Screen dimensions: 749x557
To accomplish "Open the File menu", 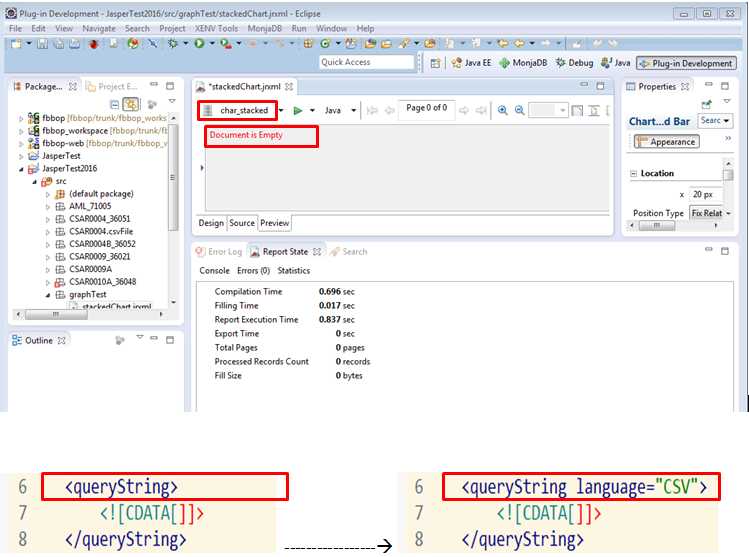I will pos(15,29).
